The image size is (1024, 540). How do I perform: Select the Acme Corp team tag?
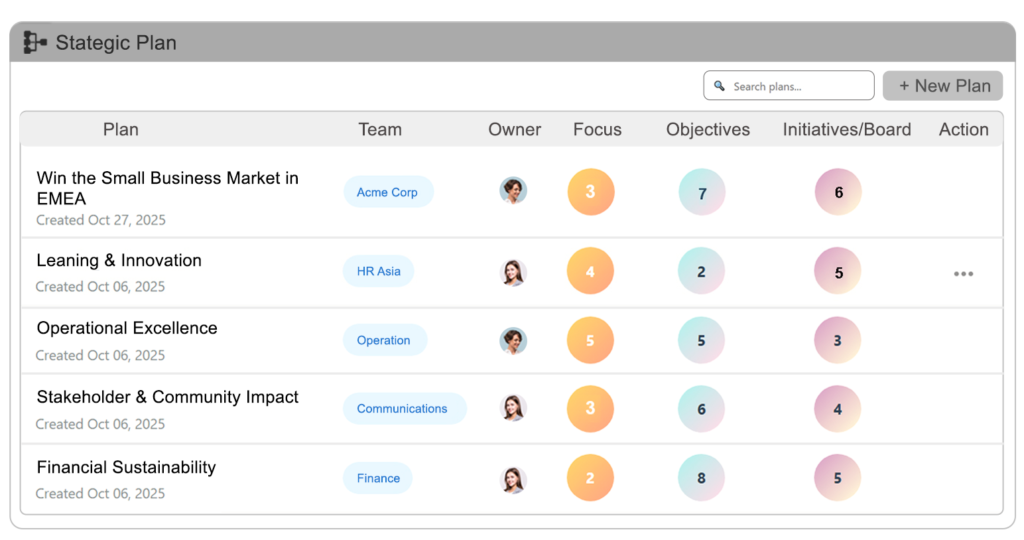pos(387,192)
